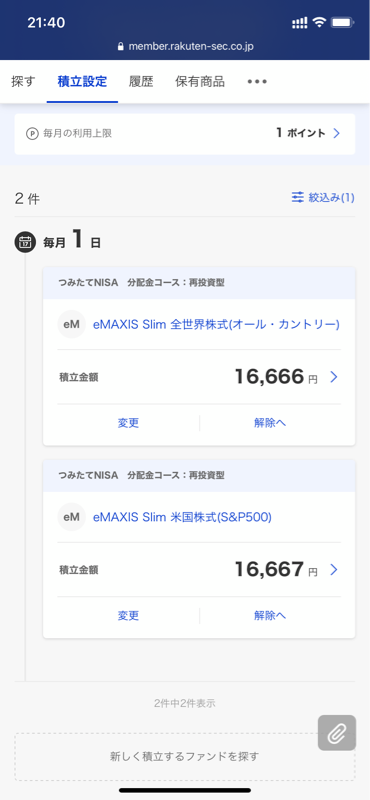Screen dimensions: 370x800
Task: Tap the eM logo of 全世界株式 fund
Action: click(71, 324)
